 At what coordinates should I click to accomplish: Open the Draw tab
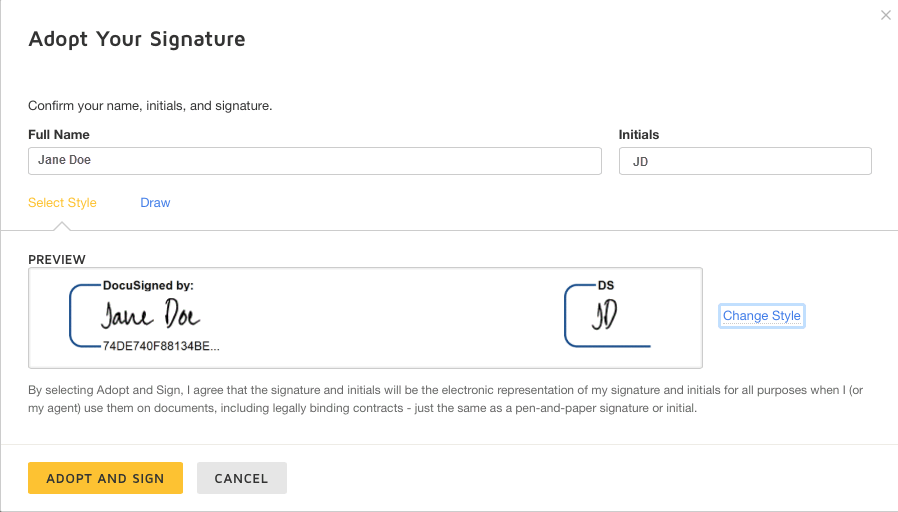[x=155, y=202]
